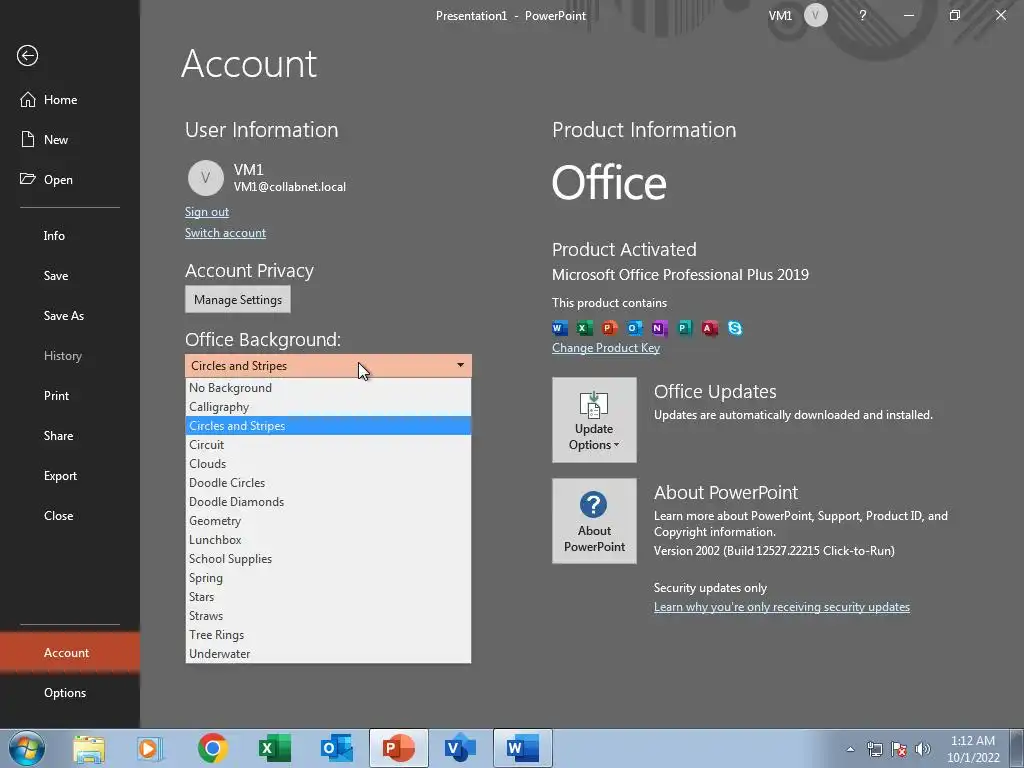Choose the Lunchbox background
The image size is (1024, 768).
click(328, 539)
